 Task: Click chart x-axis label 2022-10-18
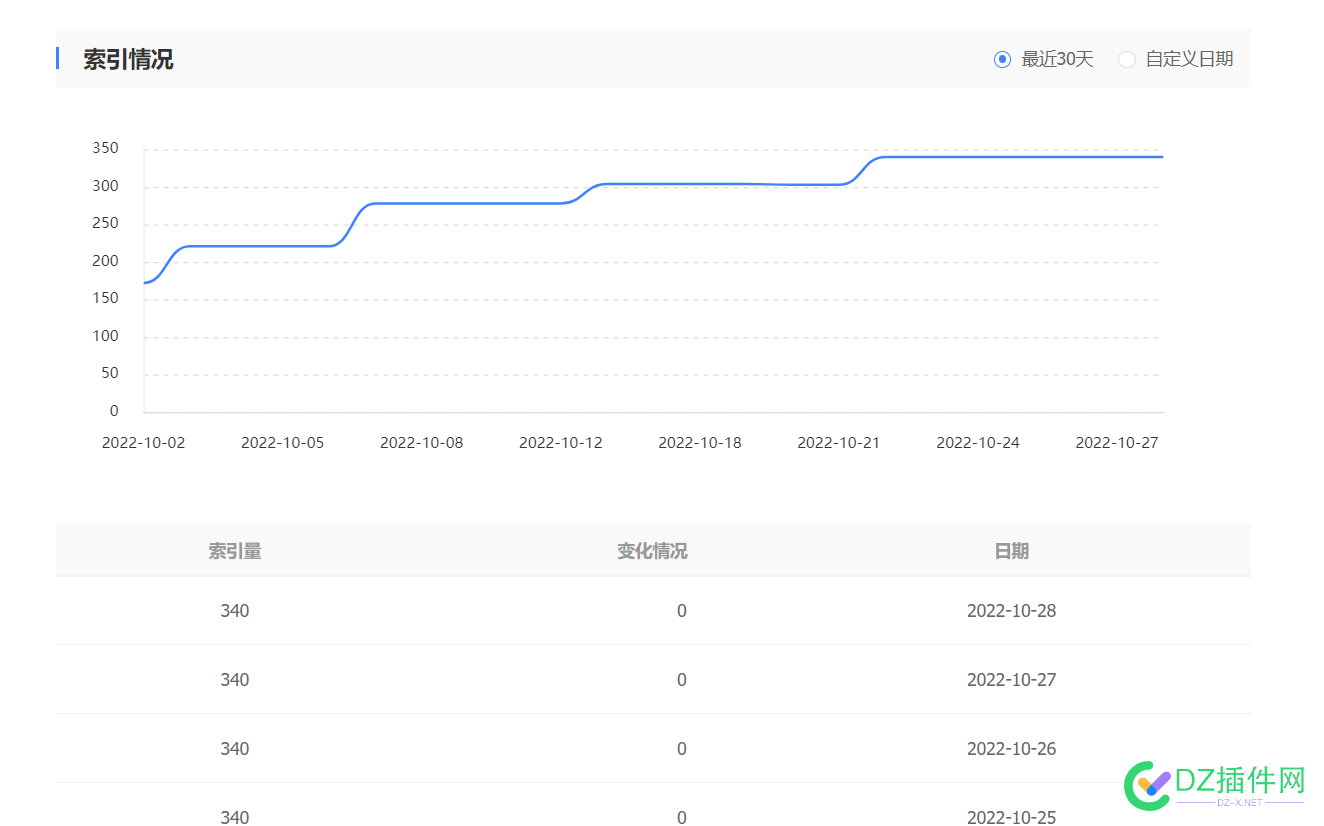[x=700, y=442]
